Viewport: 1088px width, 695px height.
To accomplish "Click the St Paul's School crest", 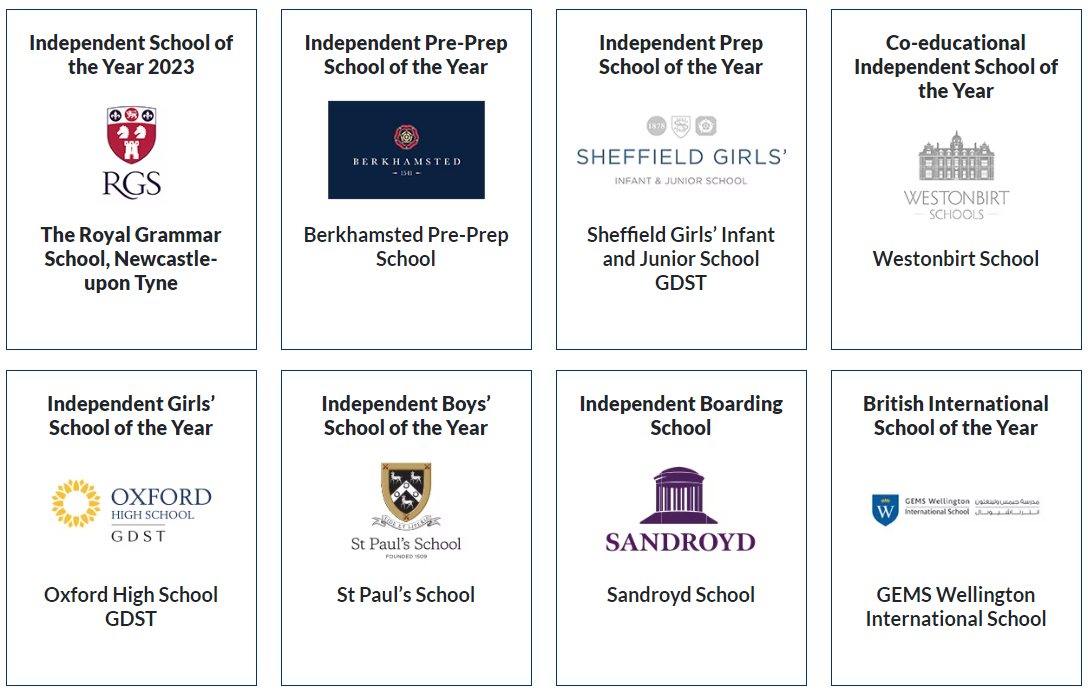I will coord(406,510).
